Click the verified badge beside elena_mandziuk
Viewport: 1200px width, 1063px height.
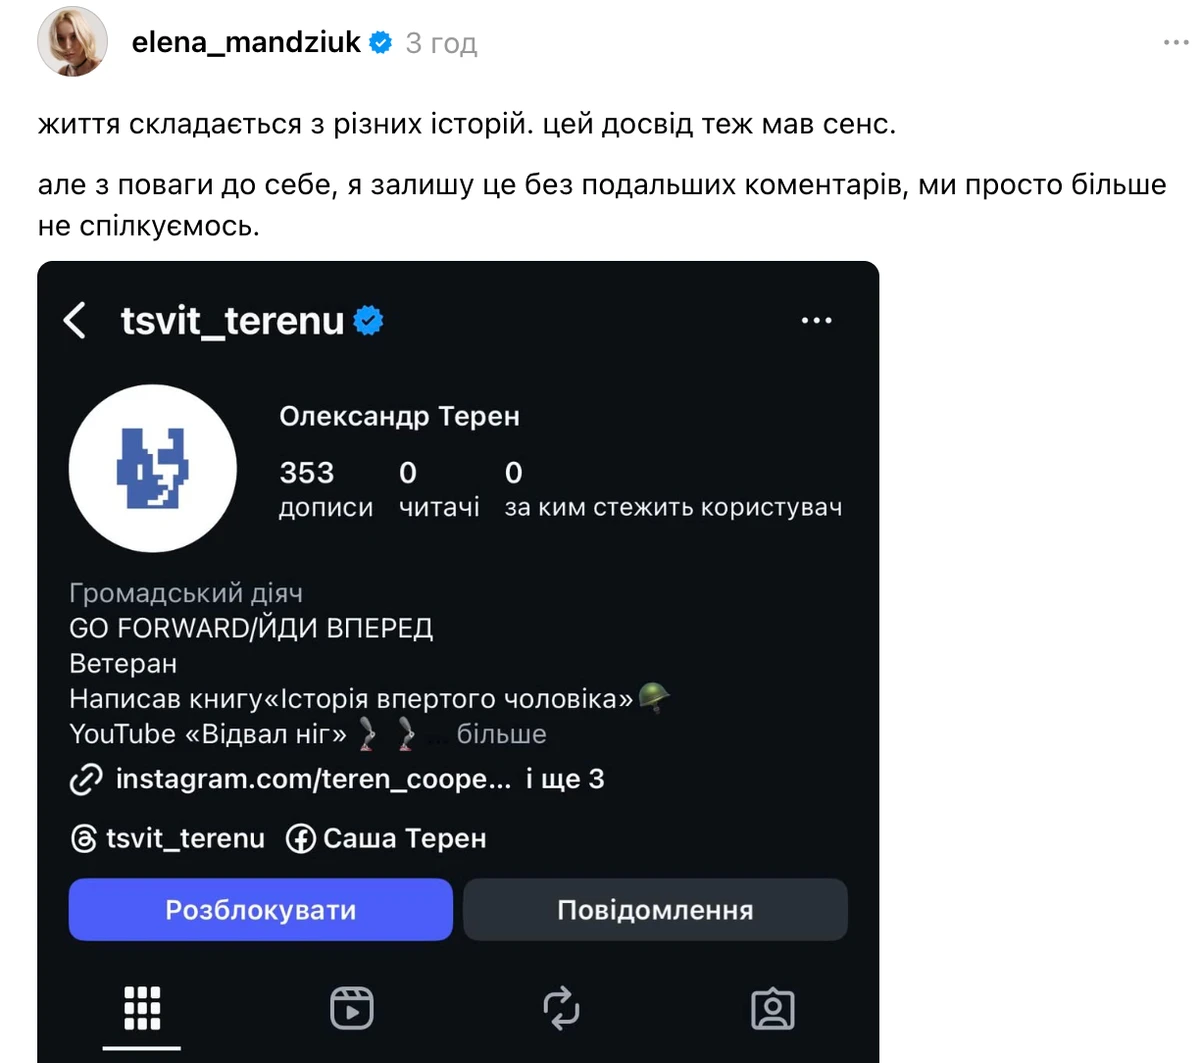point(380,42)
